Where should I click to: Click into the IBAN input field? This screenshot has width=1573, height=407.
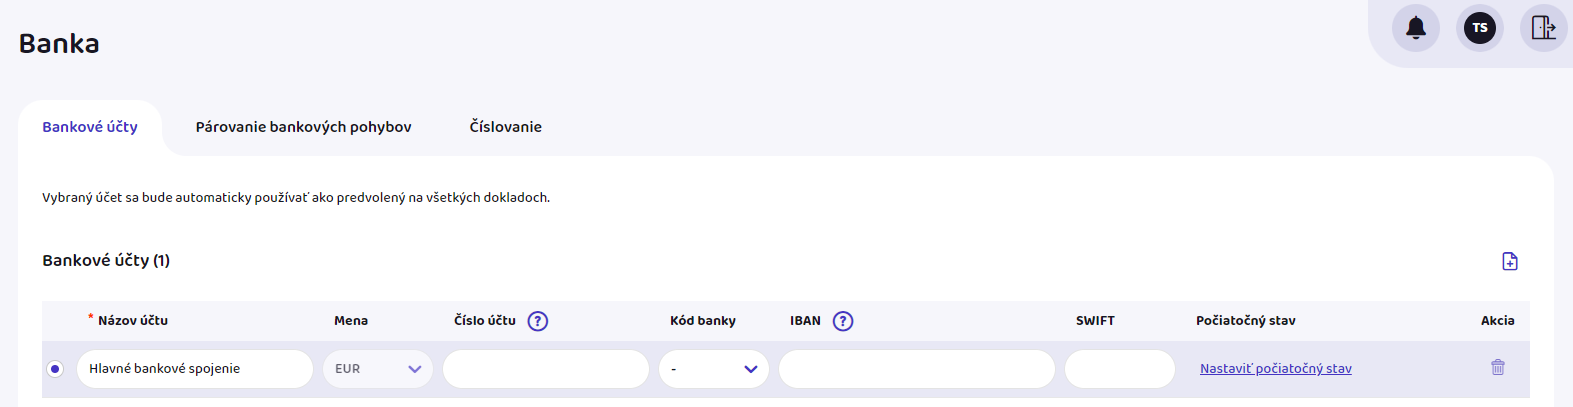916,369
